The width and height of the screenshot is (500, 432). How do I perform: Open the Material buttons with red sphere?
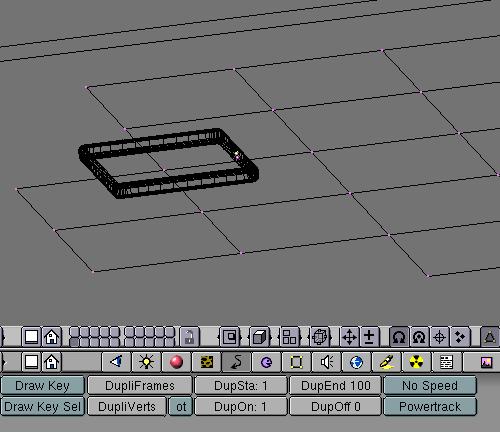176,362
